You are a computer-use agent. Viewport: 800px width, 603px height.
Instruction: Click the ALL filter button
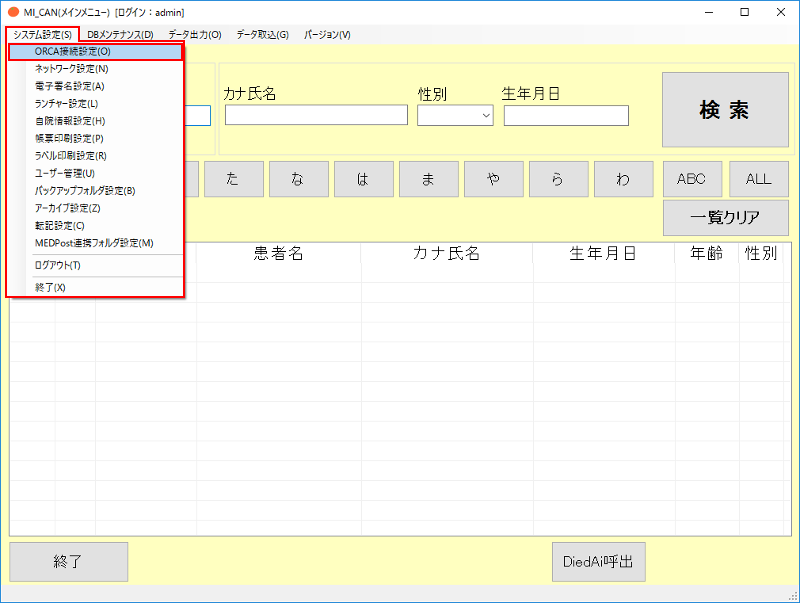tap(758, 179)
